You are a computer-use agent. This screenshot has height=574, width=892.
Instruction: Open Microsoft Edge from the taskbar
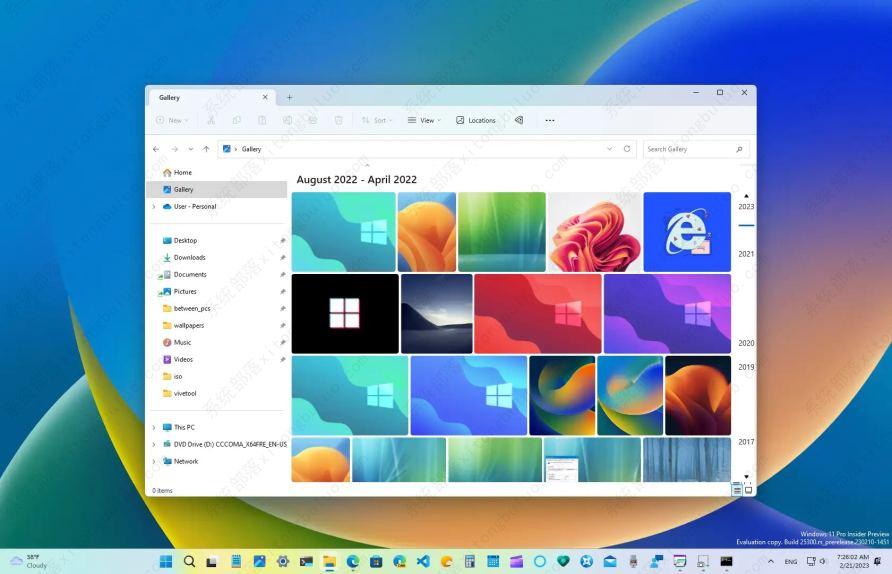(x=353, y=562)
